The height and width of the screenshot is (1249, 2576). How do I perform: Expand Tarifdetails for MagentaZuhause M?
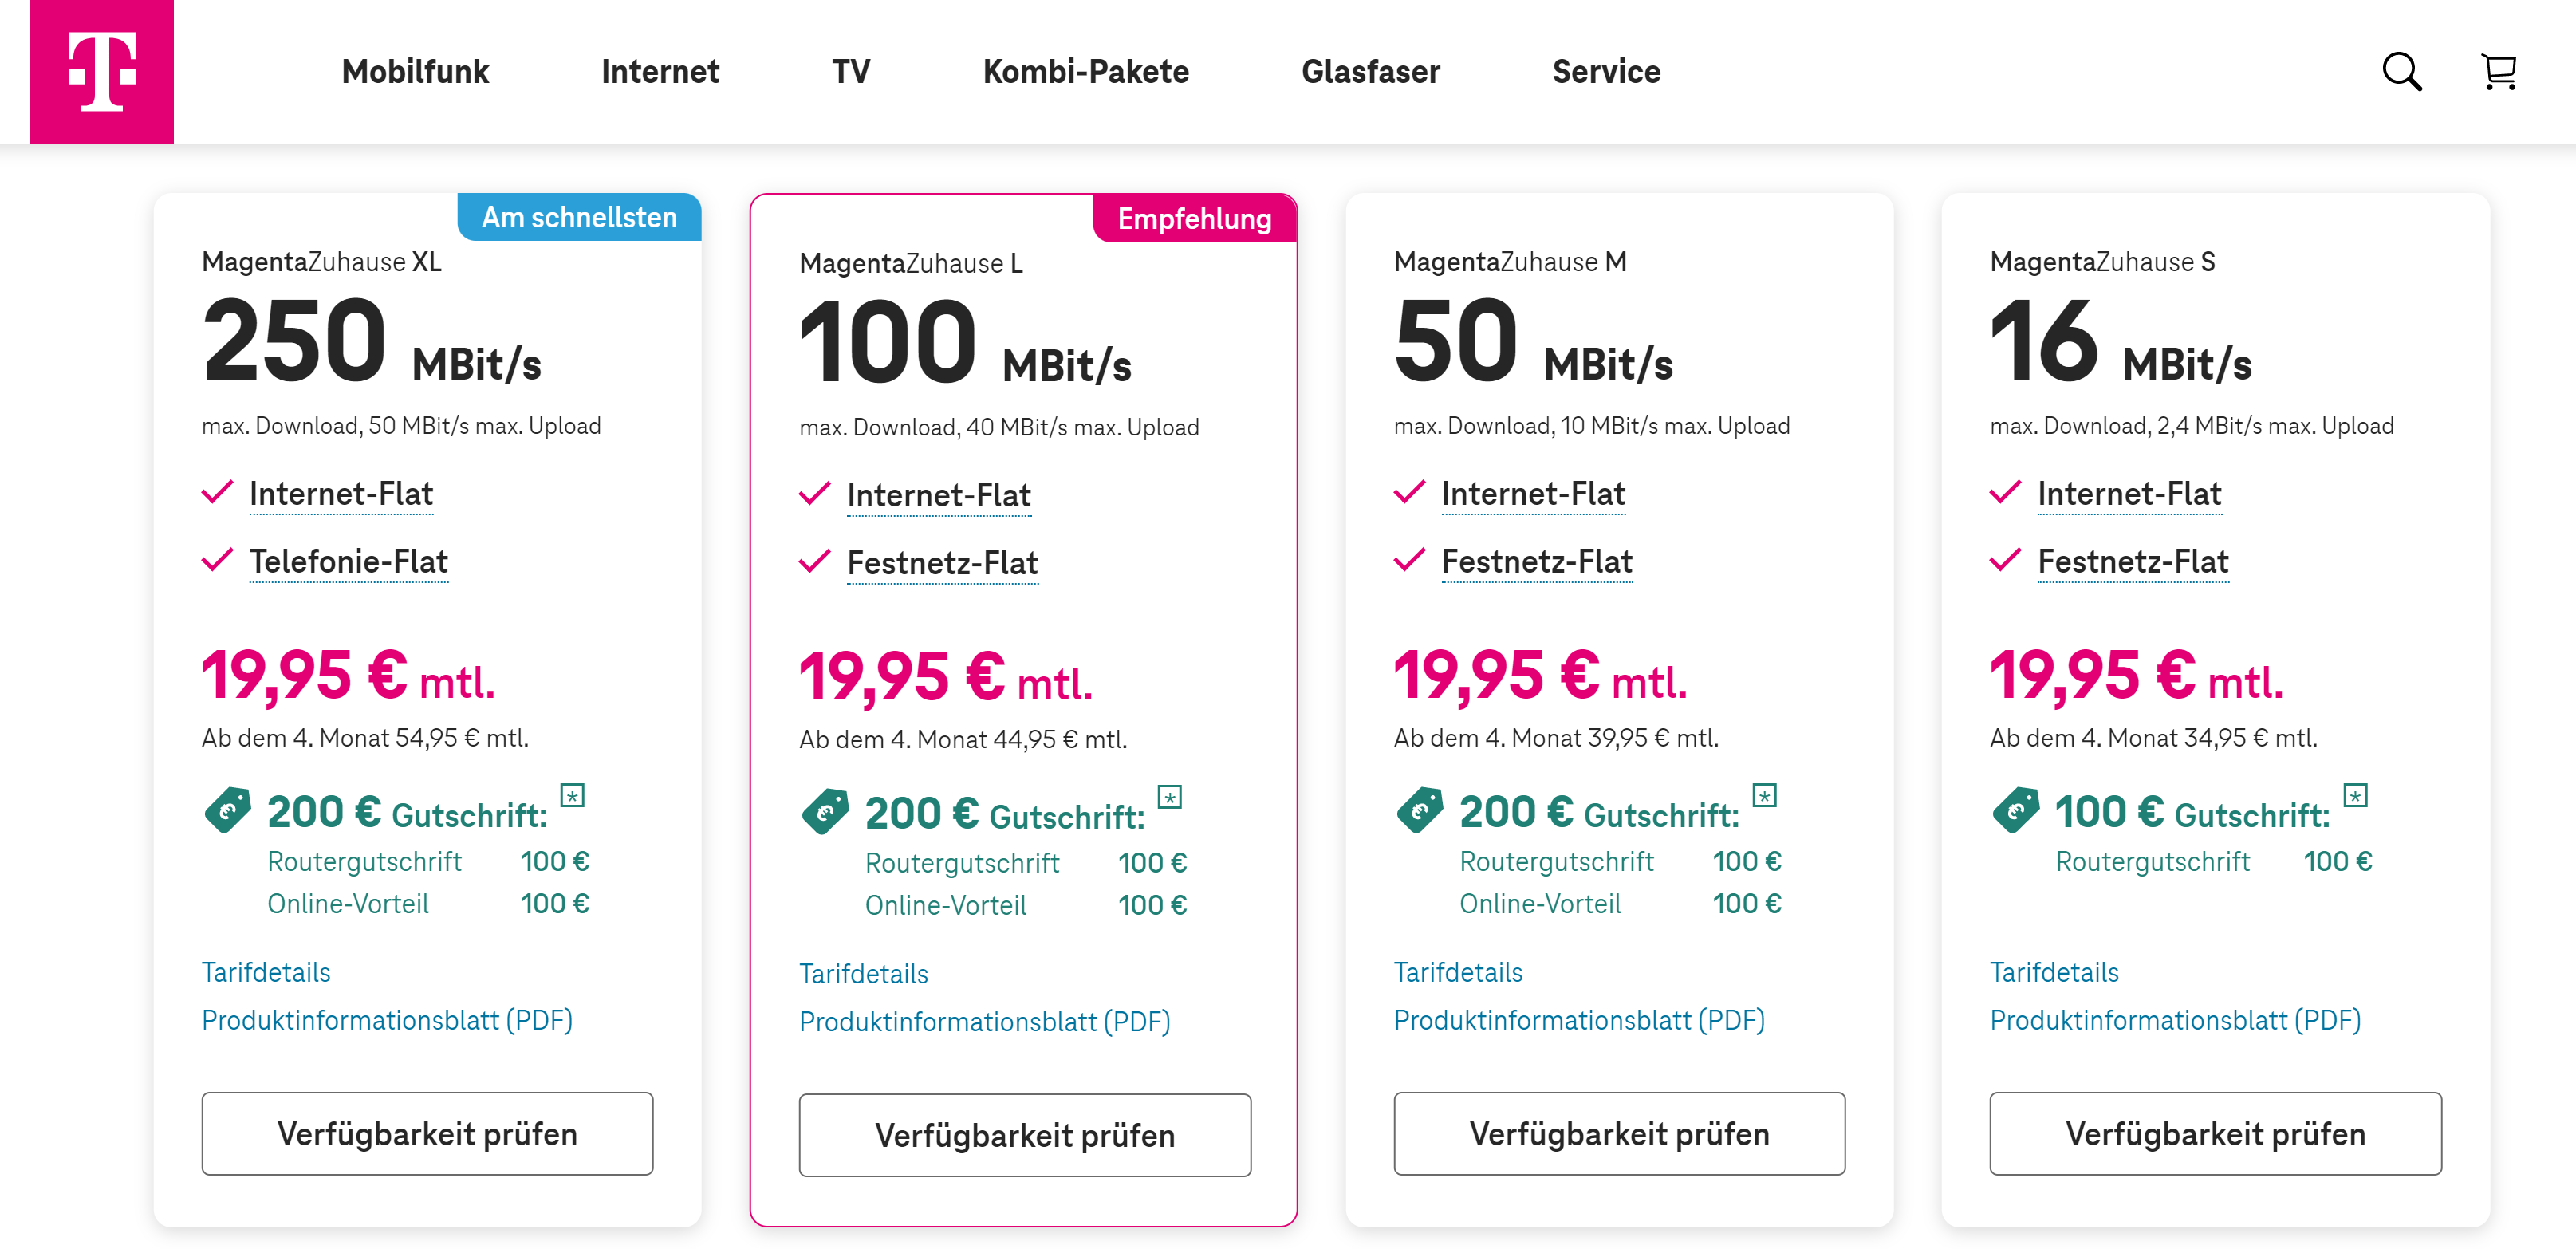pos(1459,971)
